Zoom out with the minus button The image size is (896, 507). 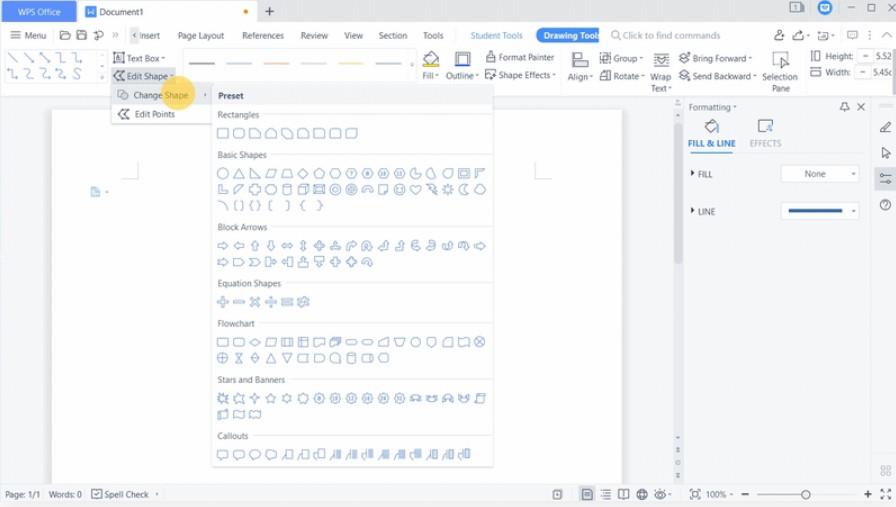(x=745, y=494)
